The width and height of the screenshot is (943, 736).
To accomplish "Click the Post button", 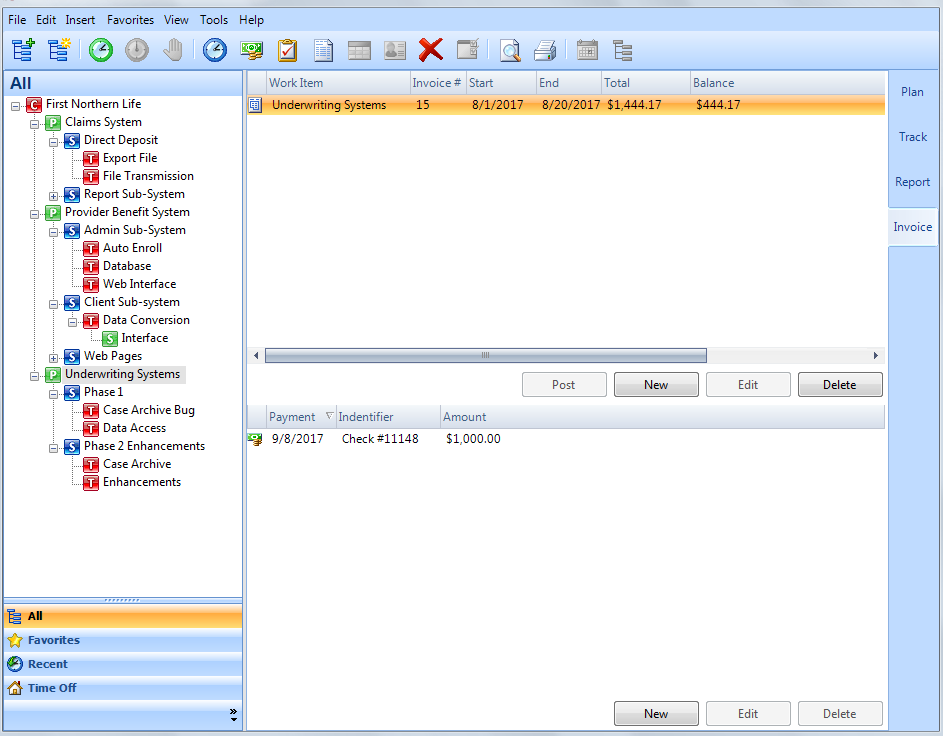I will [564, 385].
